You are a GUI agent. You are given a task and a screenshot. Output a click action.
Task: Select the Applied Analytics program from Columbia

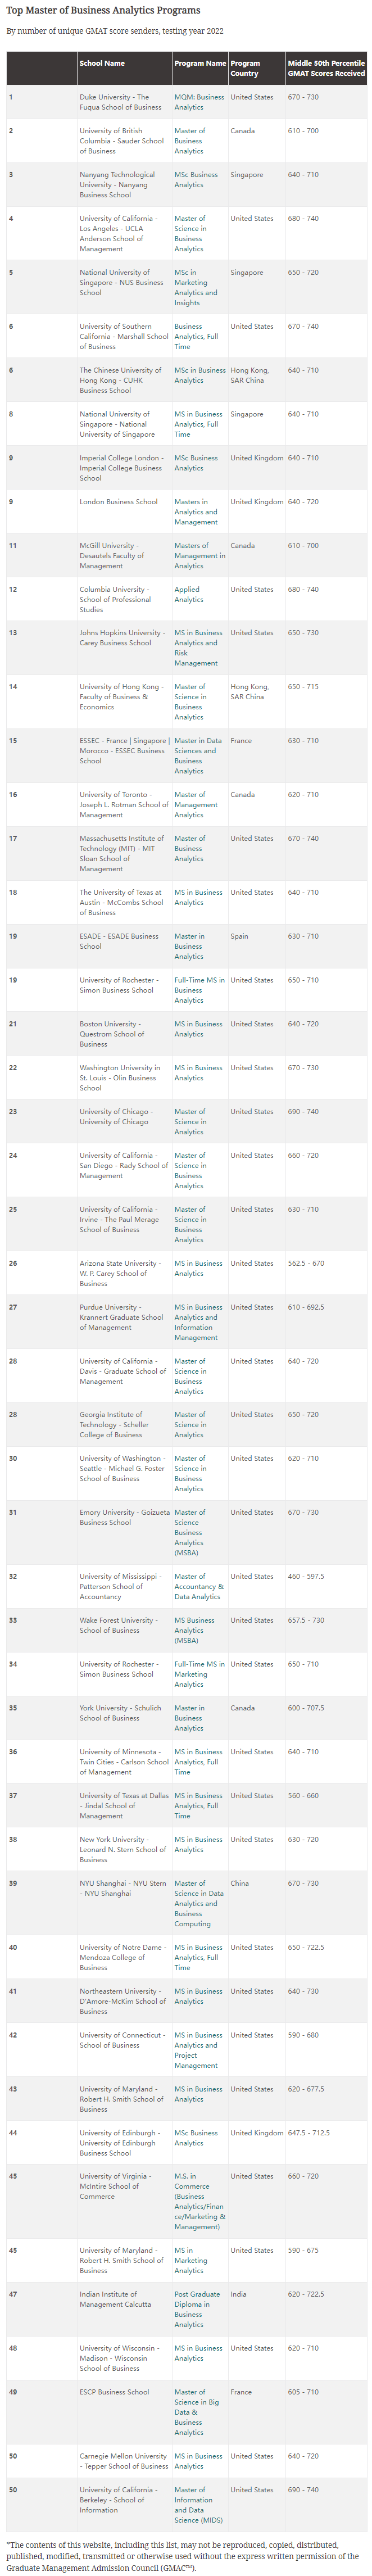[188, 594]
